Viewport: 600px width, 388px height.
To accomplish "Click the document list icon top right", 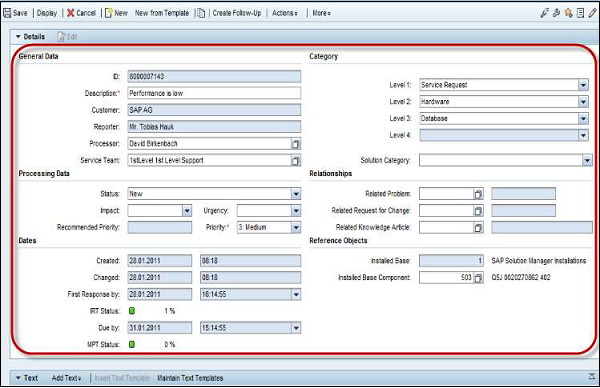I will tap(580, 13).
